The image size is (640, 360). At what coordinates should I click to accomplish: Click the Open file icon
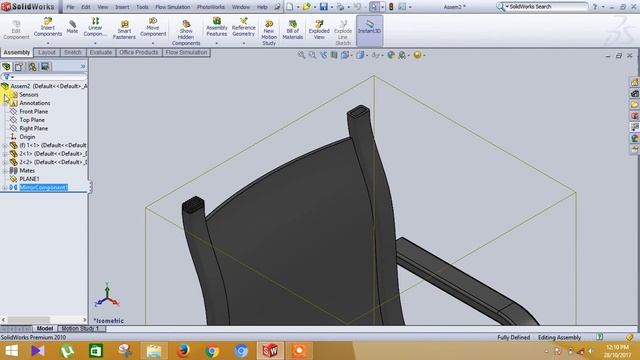(x=307, y=7)
